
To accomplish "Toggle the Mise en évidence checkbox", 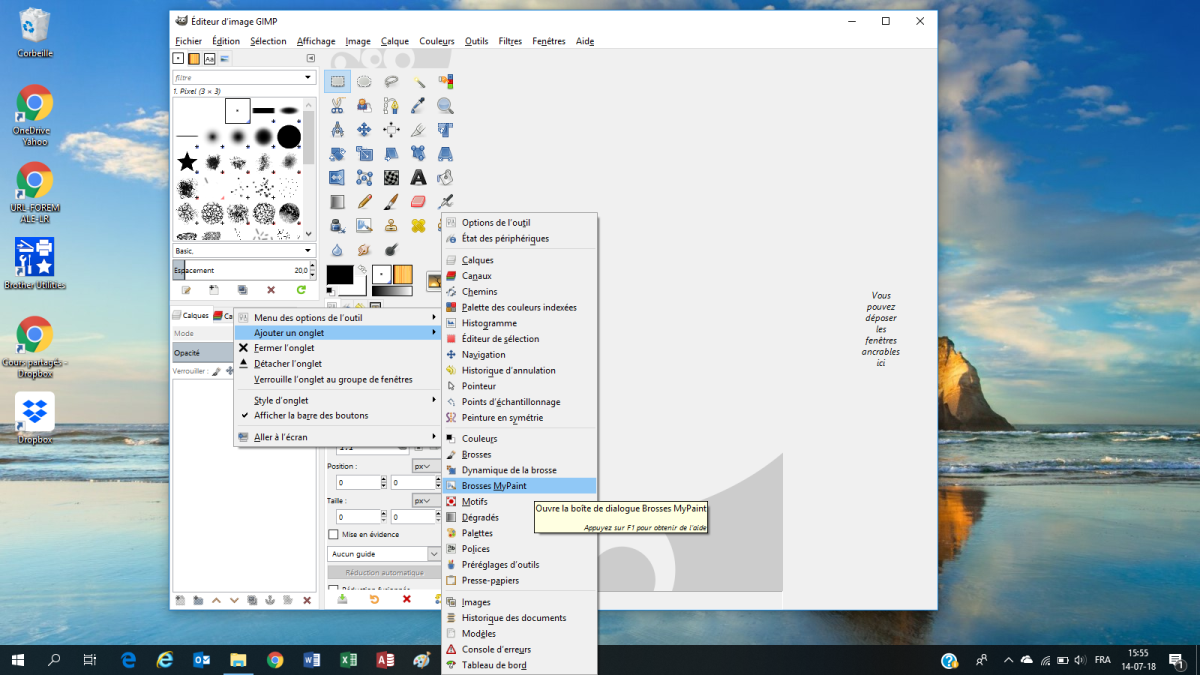I will (x=334, y=534).
